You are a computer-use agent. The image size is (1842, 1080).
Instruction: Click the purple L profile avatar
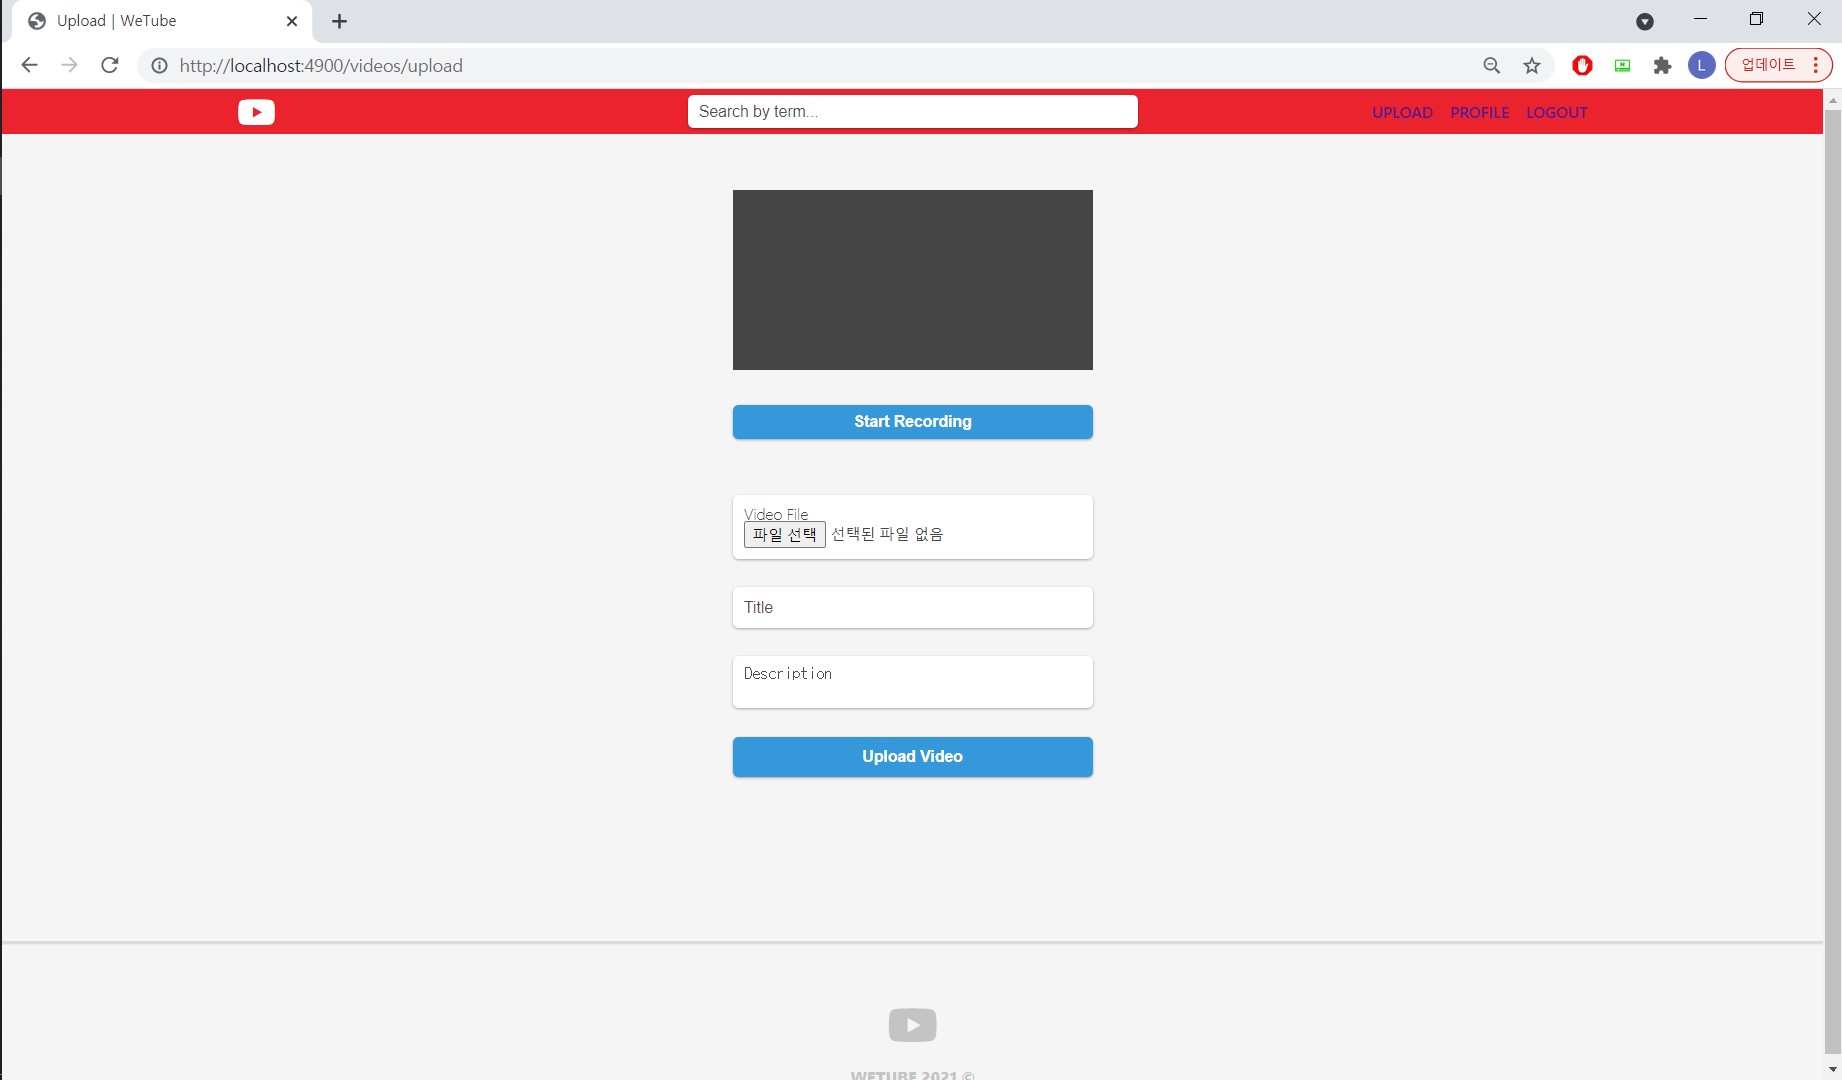(x=1702, y=65)
